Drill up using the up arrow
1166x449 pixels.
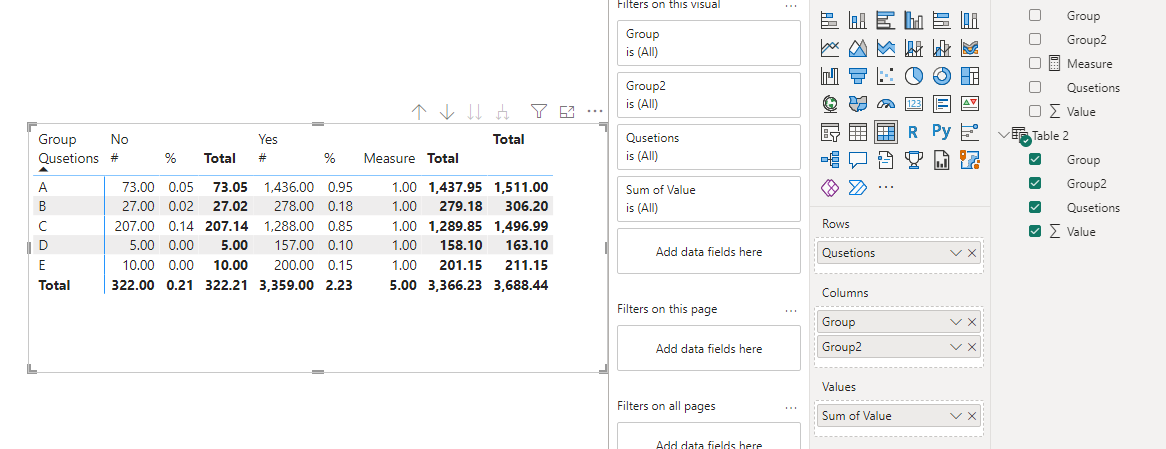click(x=419, y=112)
